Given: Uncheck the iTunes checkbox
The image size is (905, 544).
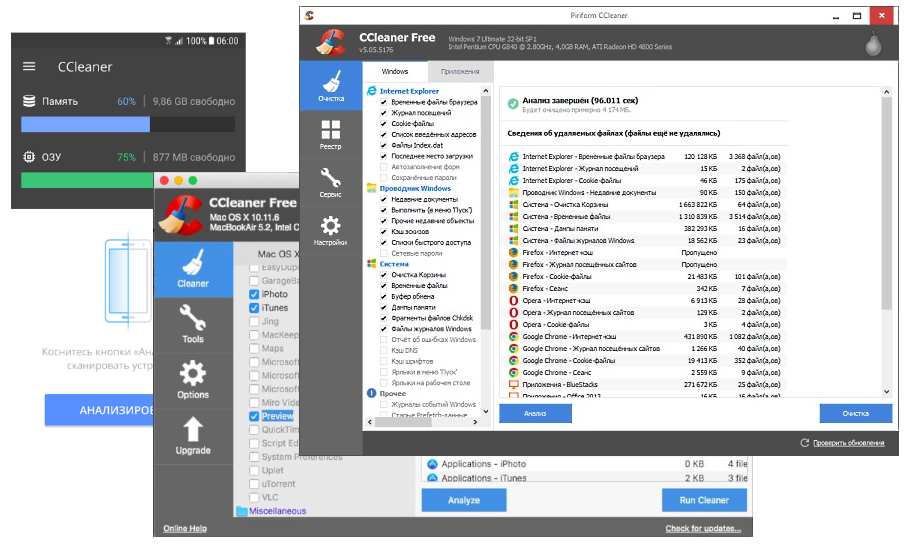Looking at the screenshot, I should point(254,308).
